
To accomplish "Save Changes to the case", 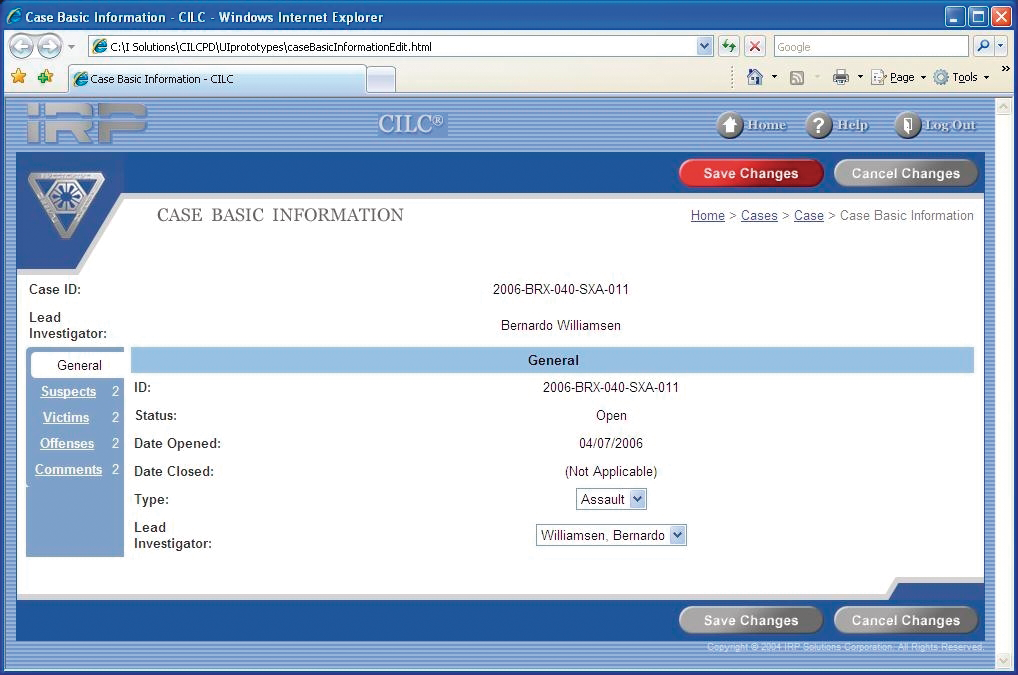I will coord(751,172).
